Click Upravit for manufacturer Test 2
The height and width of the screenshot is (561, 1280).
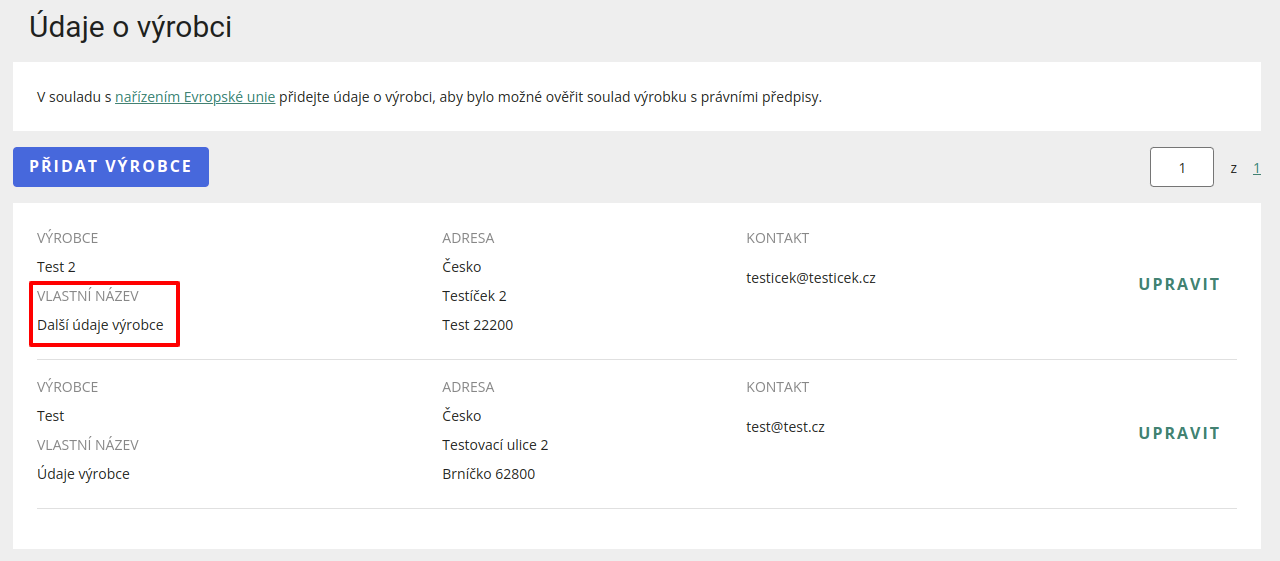[1179, 284]
